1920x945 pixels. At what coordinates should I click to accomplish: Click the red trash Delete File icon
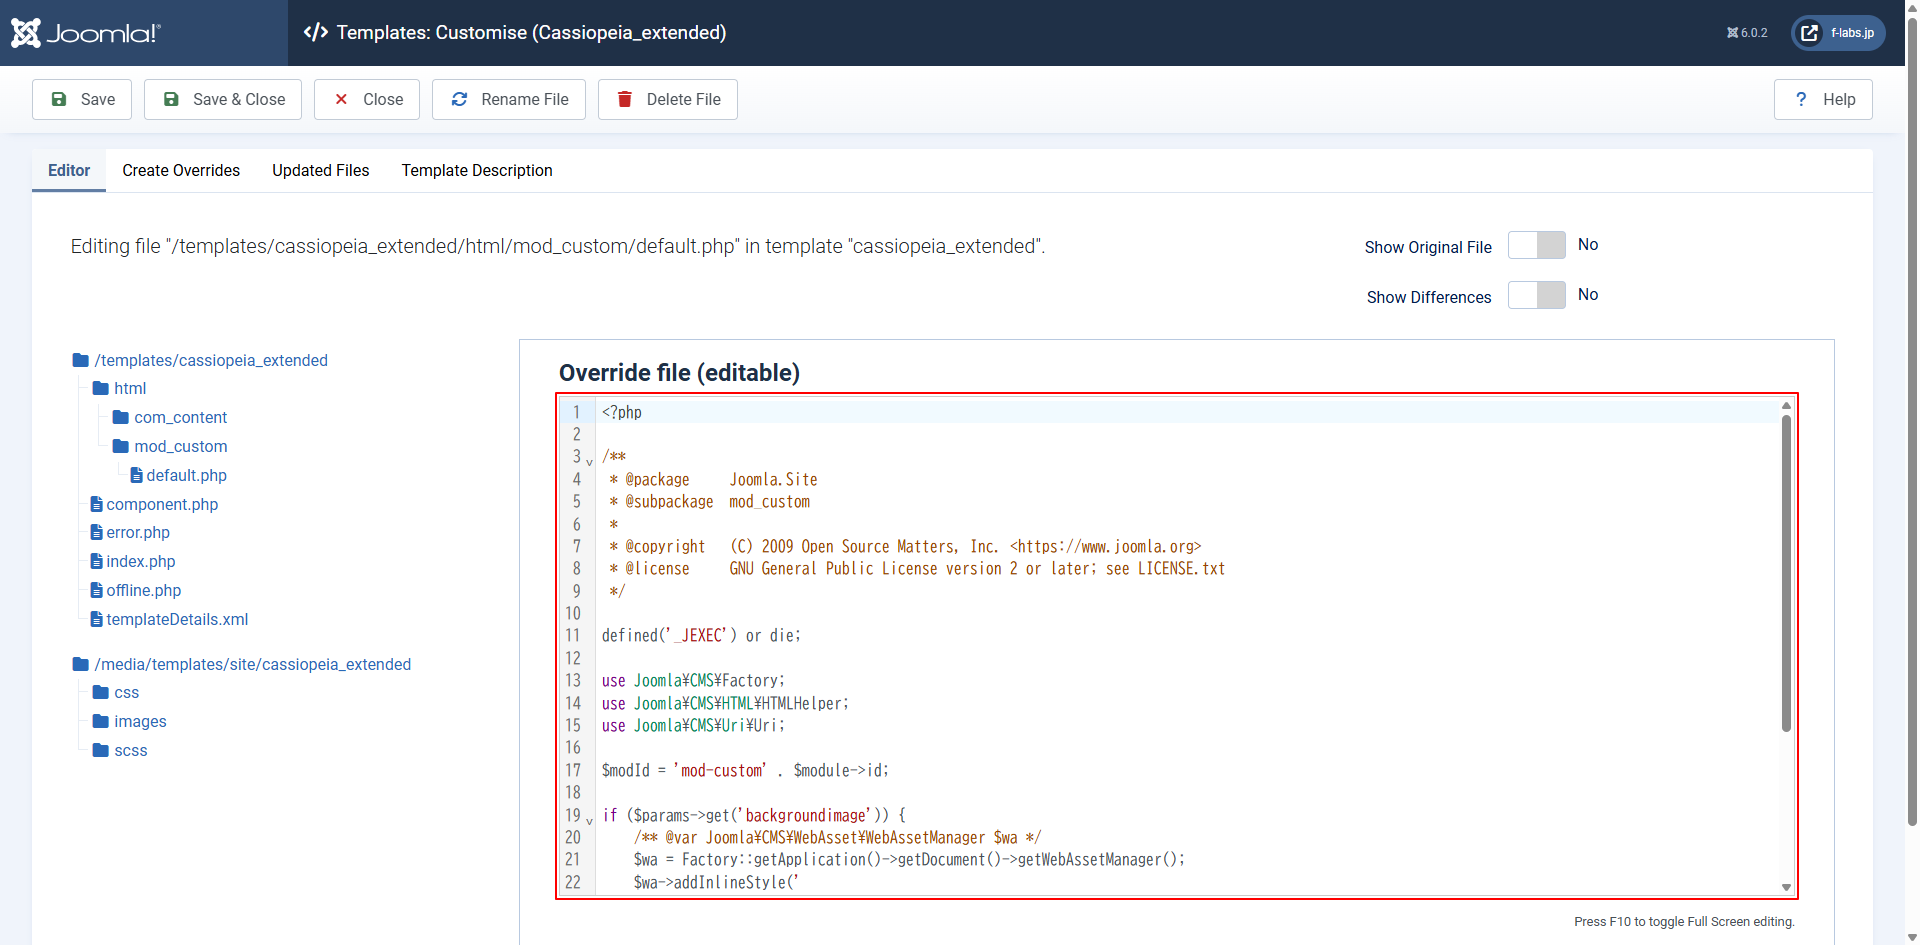point(625,99)
